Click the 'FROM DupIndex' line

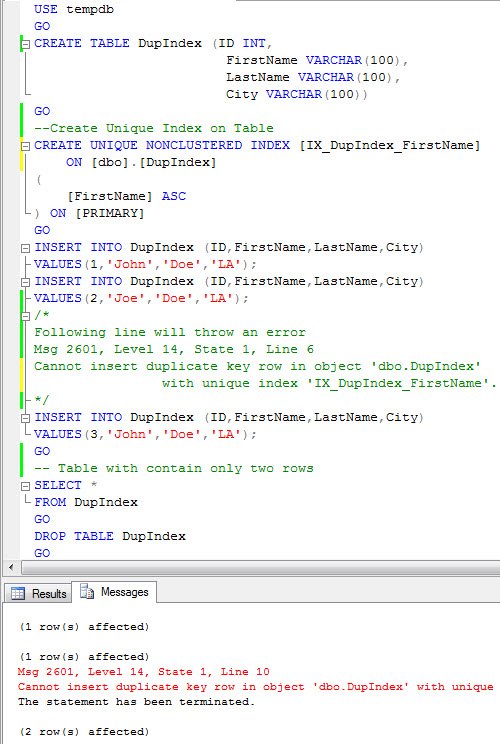pos(86,502)
